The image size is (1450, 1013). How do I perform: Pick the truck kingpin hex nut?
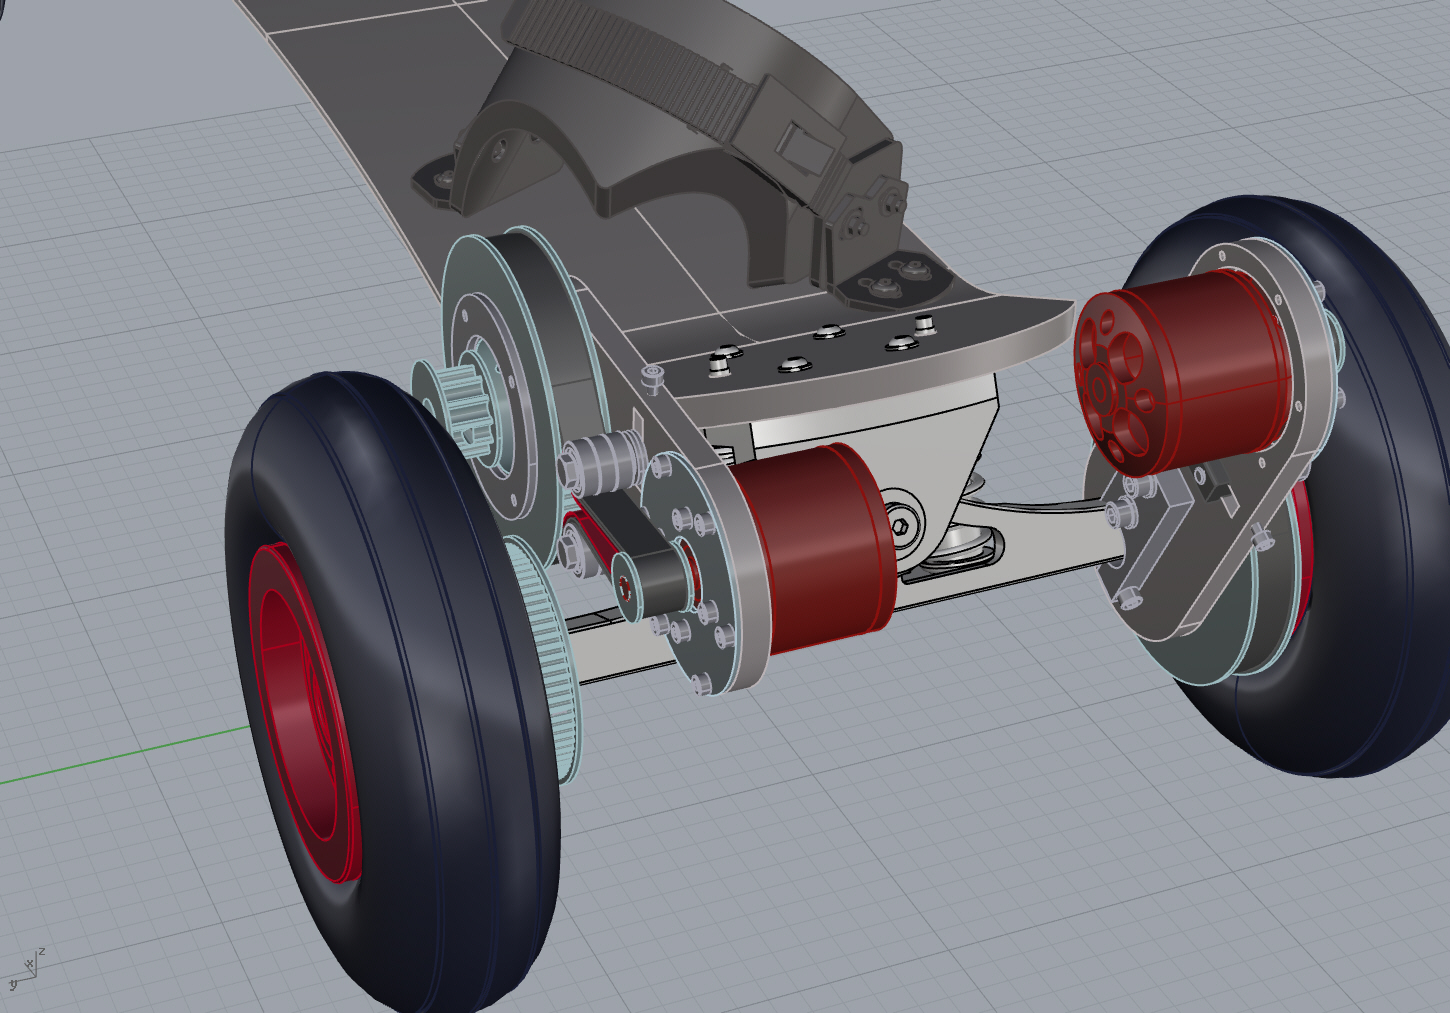(x=902, y=518)
